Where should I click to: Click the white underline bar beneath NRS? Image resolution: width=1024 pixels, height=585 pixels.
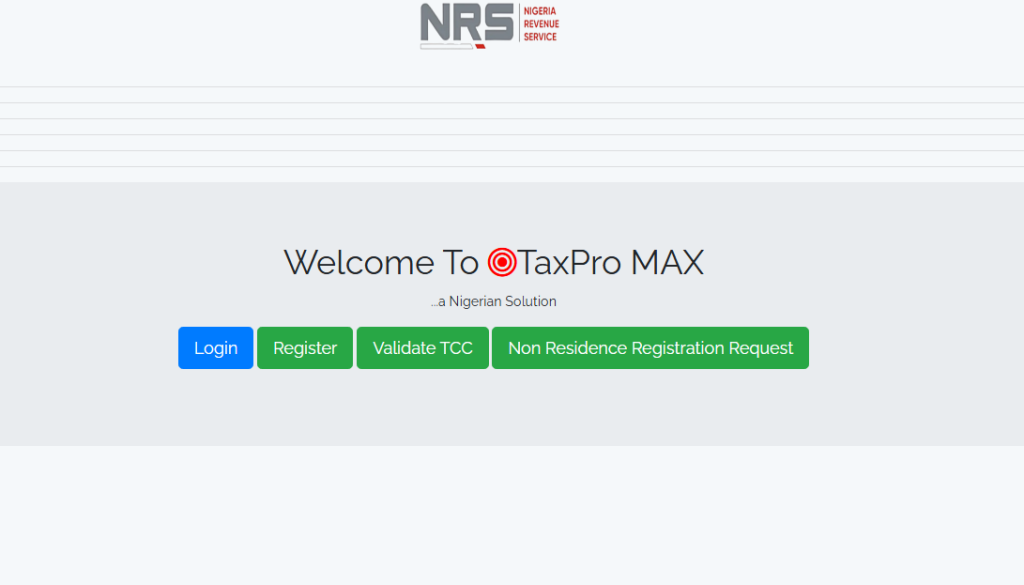446,46
